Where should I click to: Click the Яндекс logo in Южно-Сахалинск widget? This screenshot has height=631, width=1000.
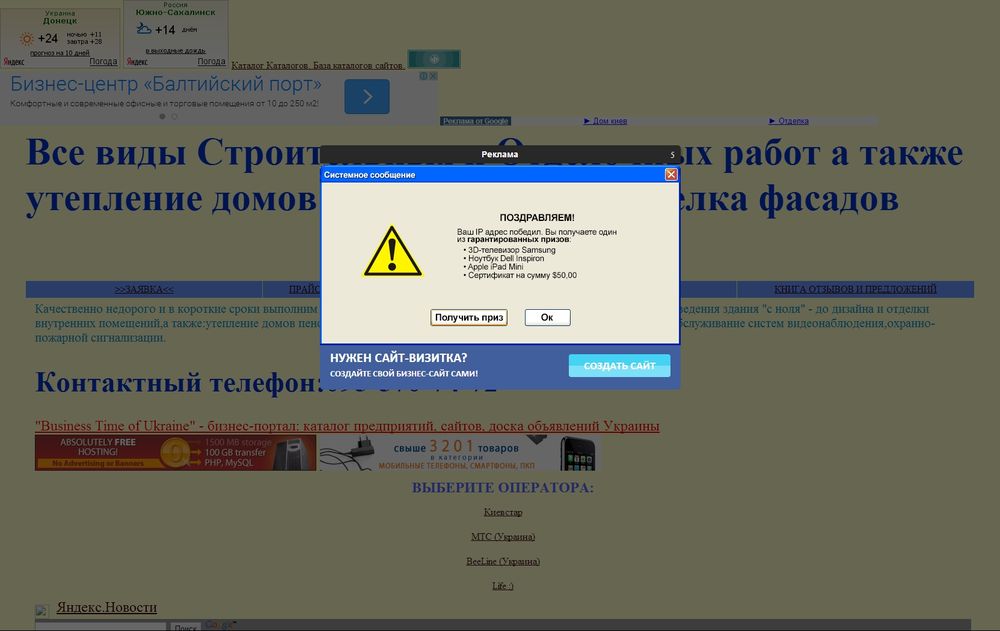click(137, 62)
